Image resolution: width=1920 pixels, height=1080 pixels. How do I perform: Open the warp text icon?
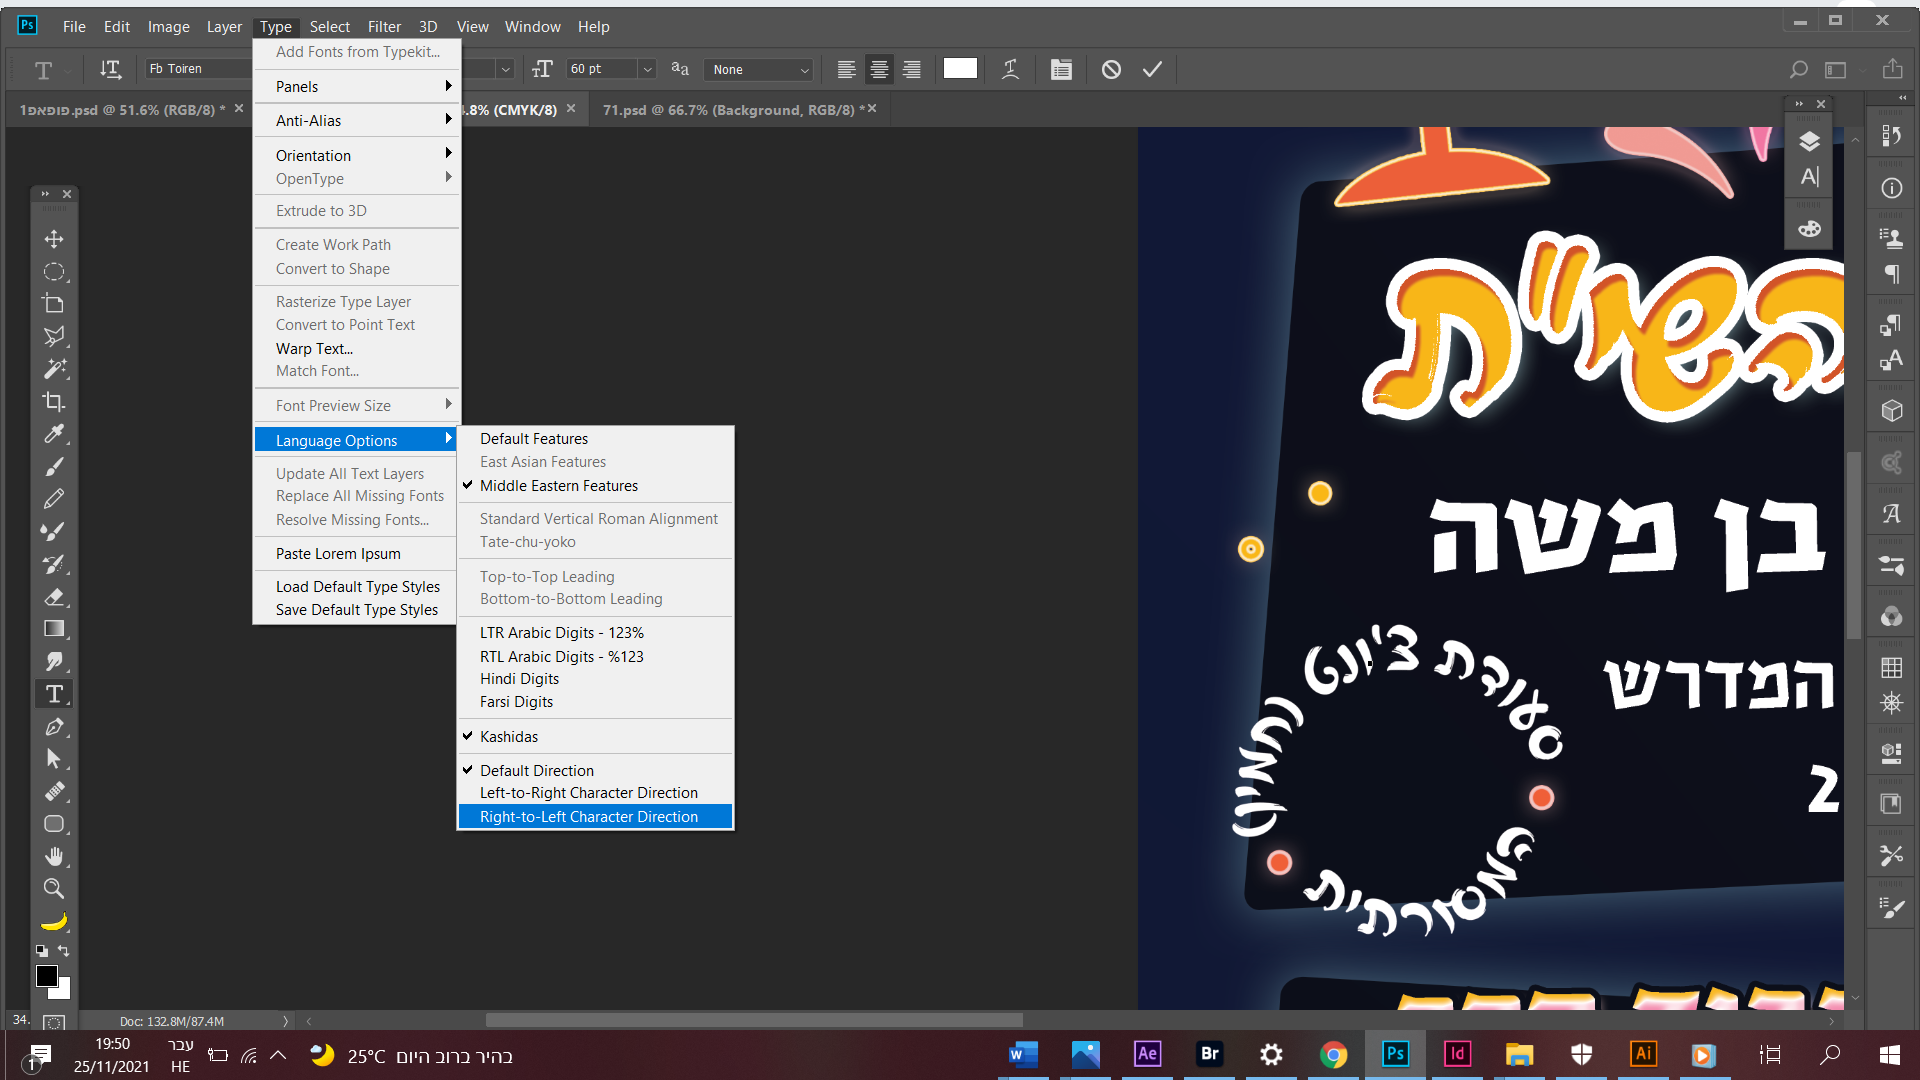click(1010, 69)
